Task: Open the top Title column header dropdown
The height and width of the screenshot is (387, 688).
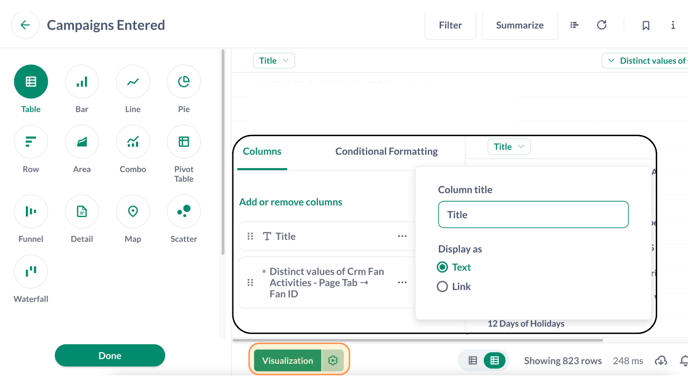Action: 274,61
